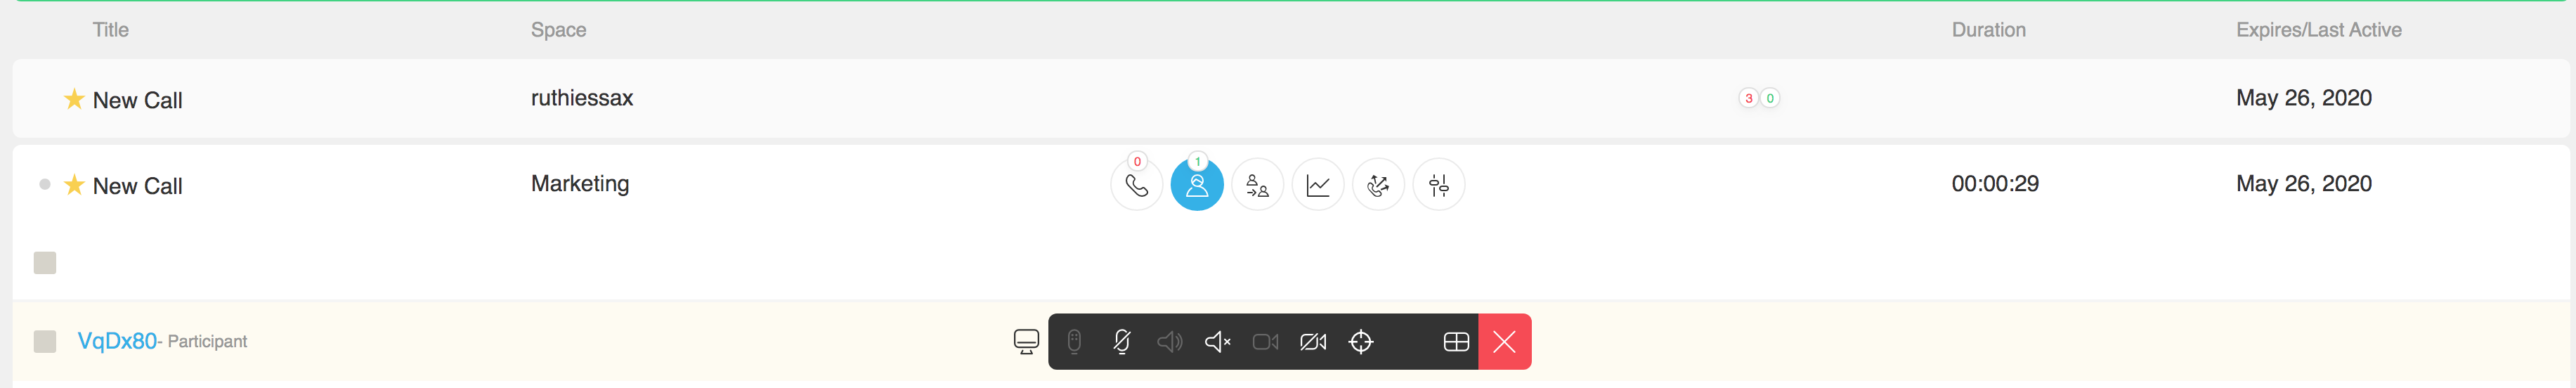
Task: Sort by the Duration column header
Action: pos(1988,30)
